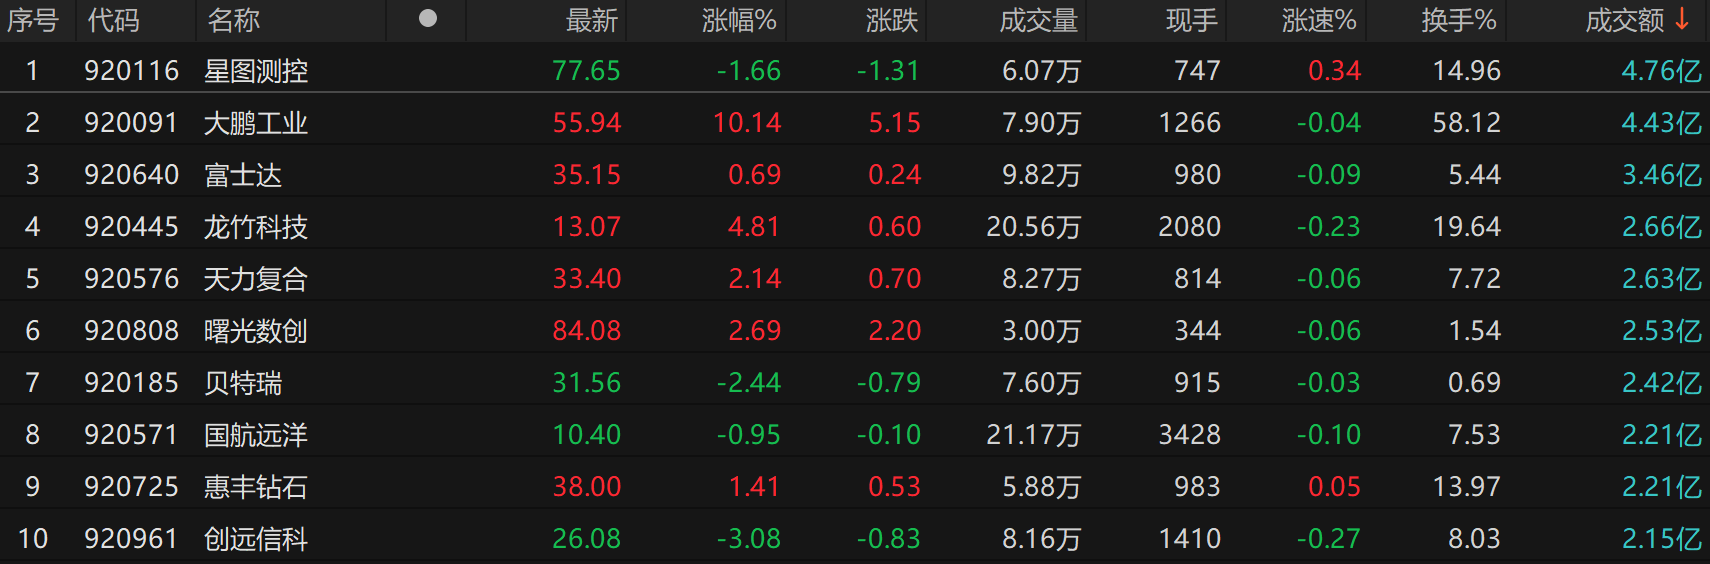Viewport: 1710px width, 564px height.
Task: Click the 涨速% column header
Action: (x=1318, y=20)
